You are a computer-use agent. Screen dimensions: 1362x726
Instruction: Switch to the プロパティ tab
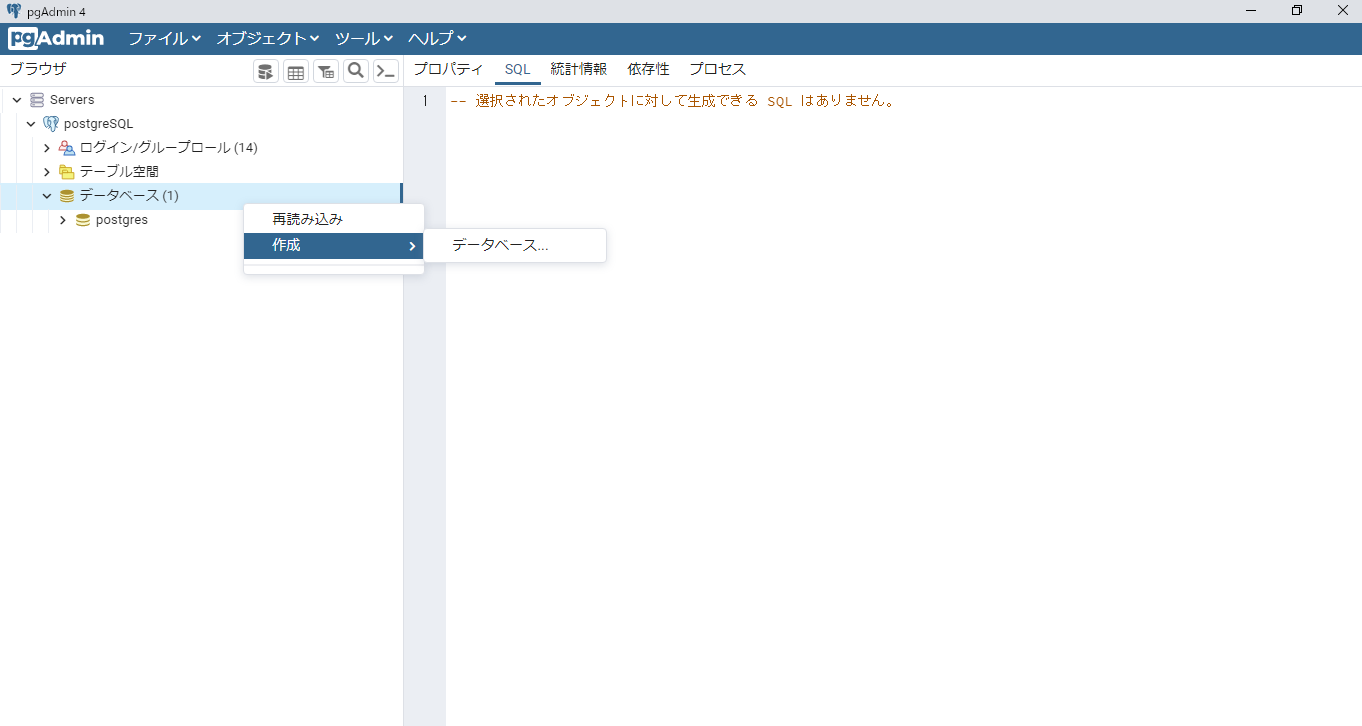click(x=448, y=69)
